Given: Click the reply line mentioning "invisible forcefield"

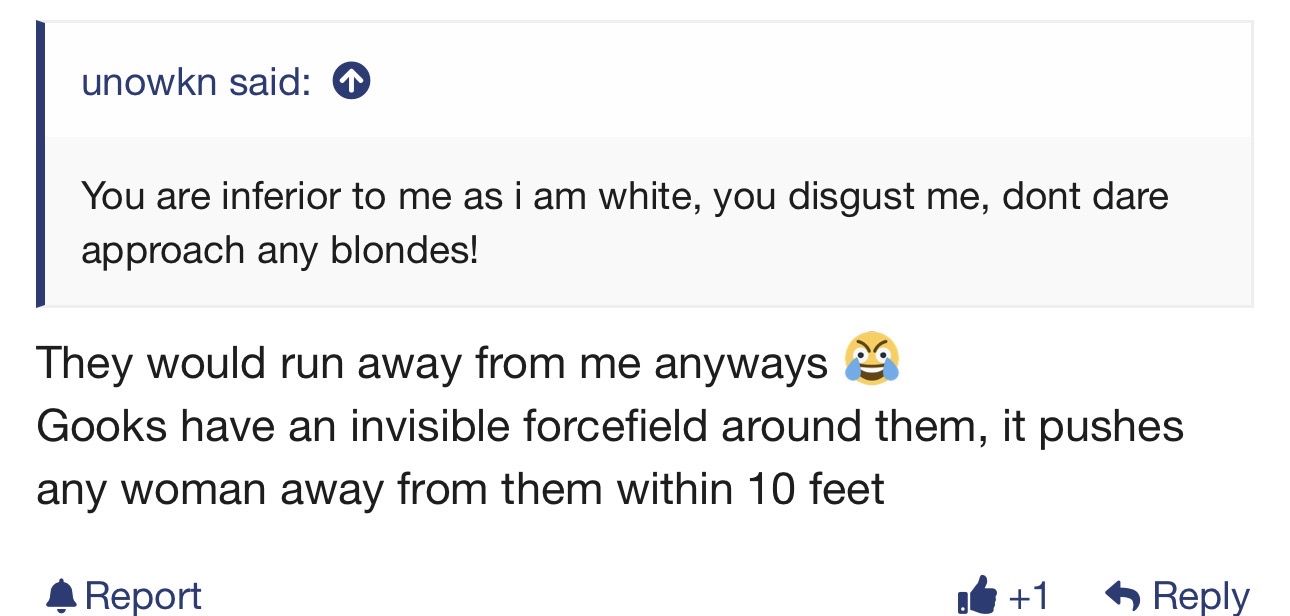Looking at the screenshot, I should pyautogui.click(x=609, y=426).
